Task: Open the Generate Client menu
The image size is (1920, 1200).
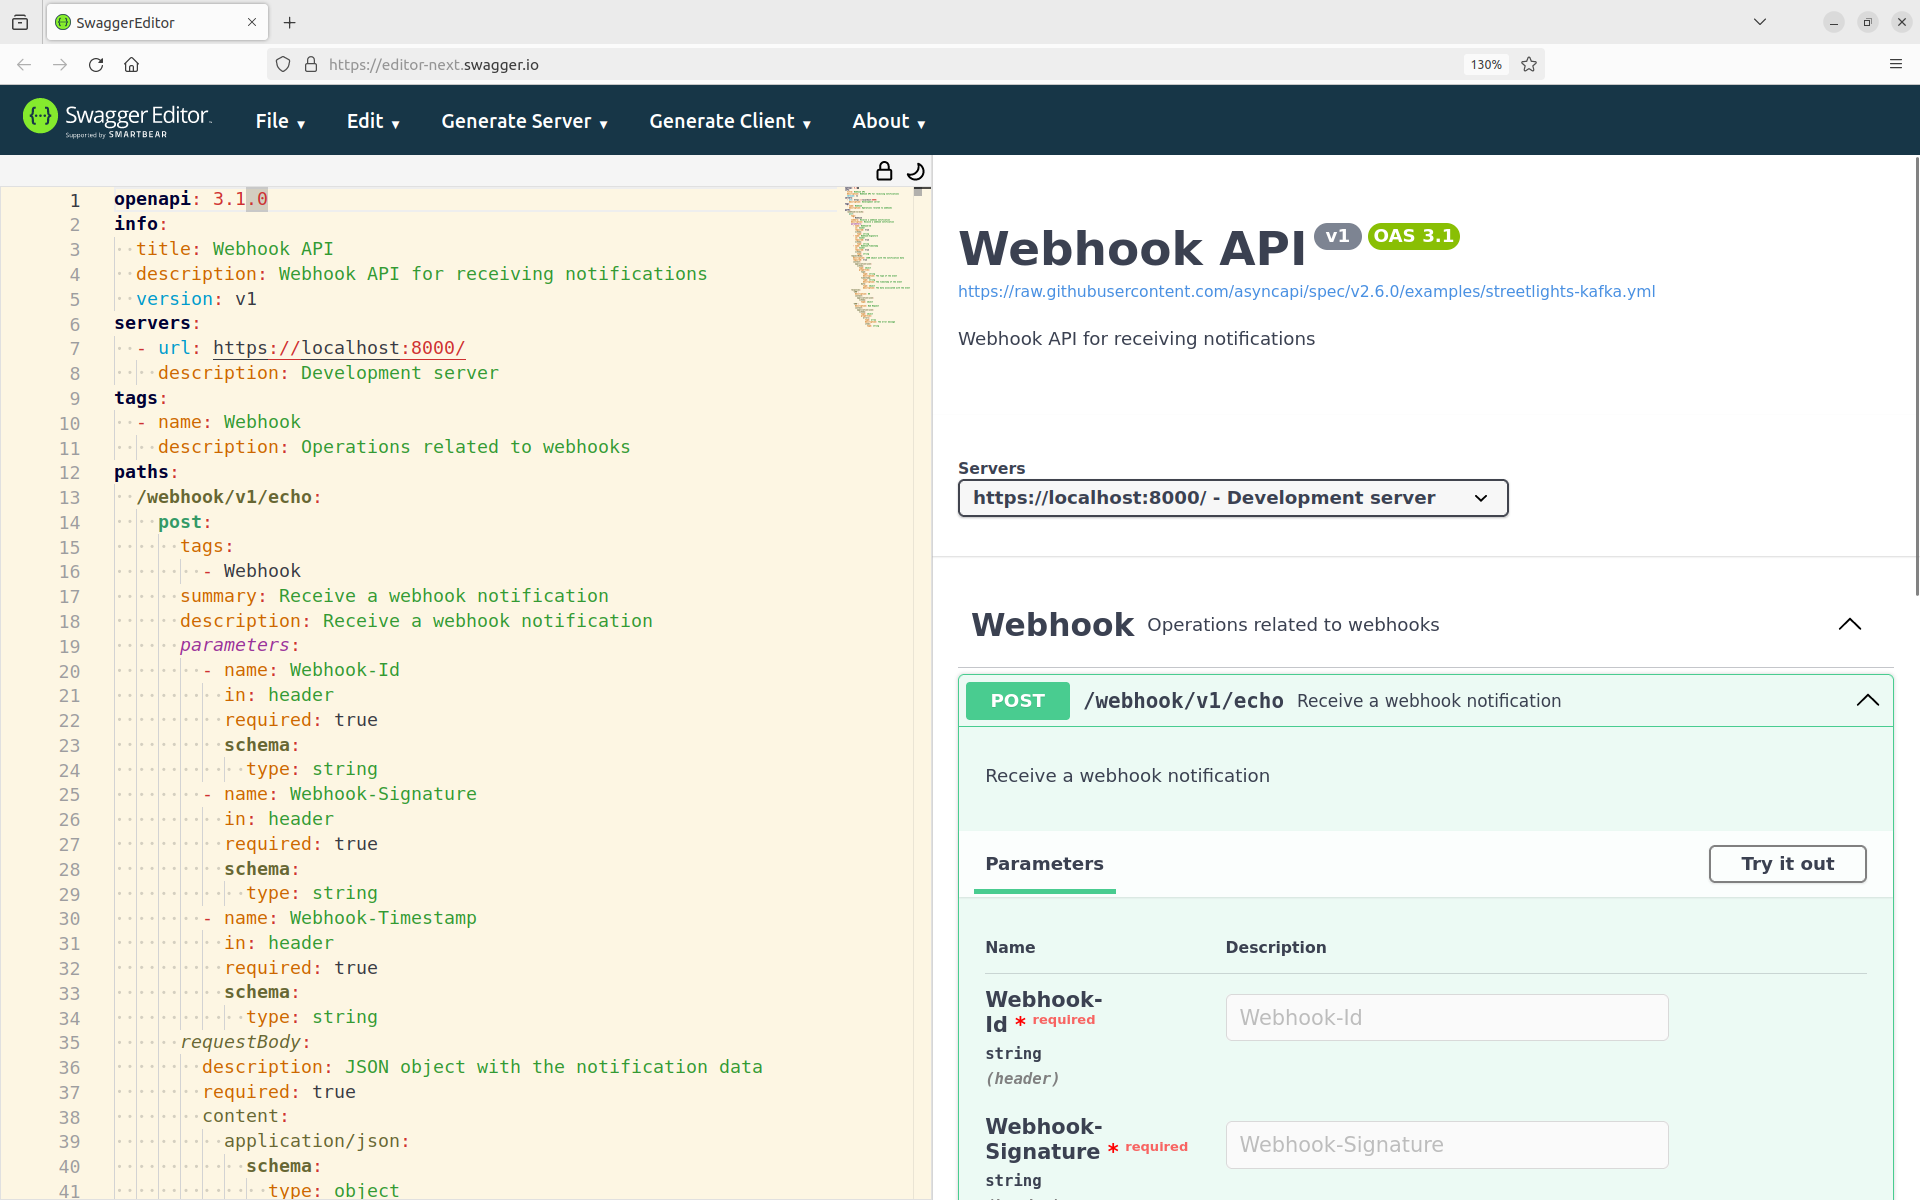Action: pos(730,121)
